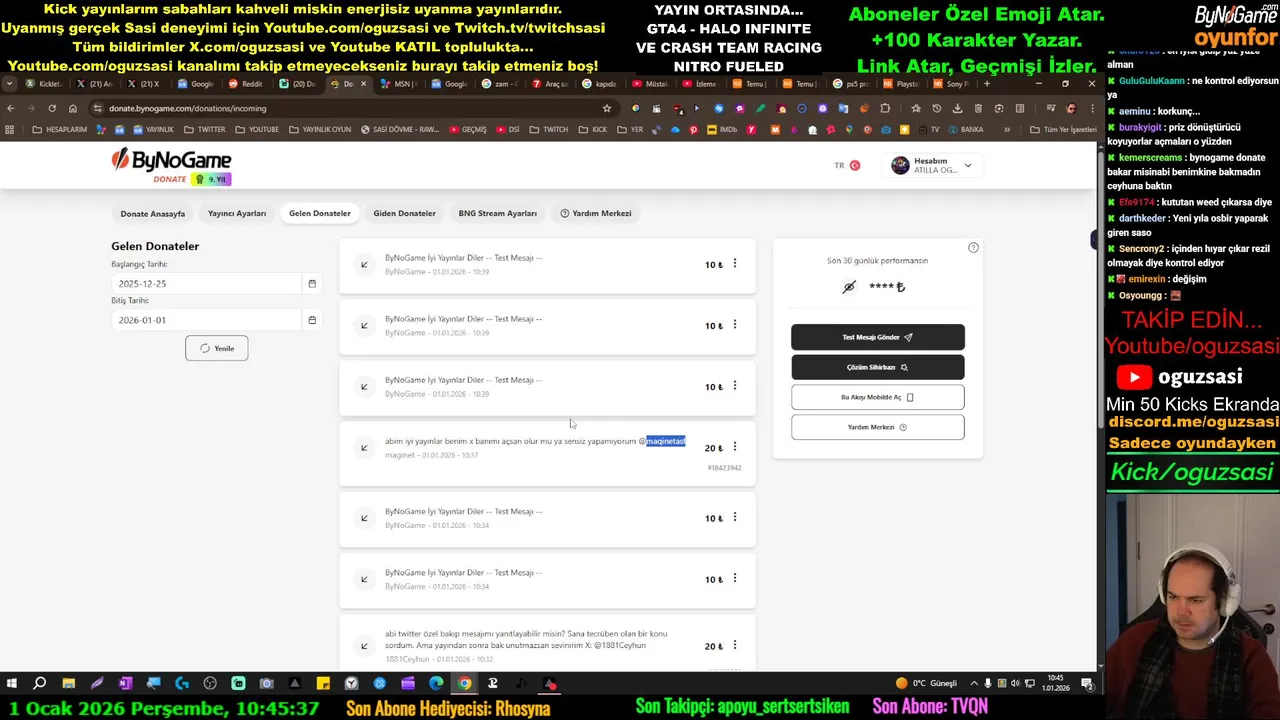Show hidden 30-day performance amount
The image size is (1280, 720).
(x=849, y=287)
